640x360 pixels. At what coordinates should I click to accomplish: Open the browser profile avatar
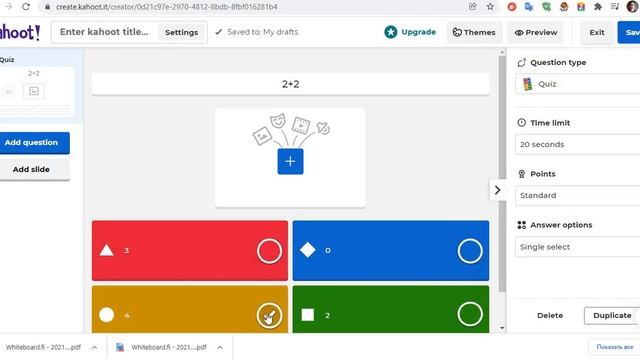(x=632, y=7)
